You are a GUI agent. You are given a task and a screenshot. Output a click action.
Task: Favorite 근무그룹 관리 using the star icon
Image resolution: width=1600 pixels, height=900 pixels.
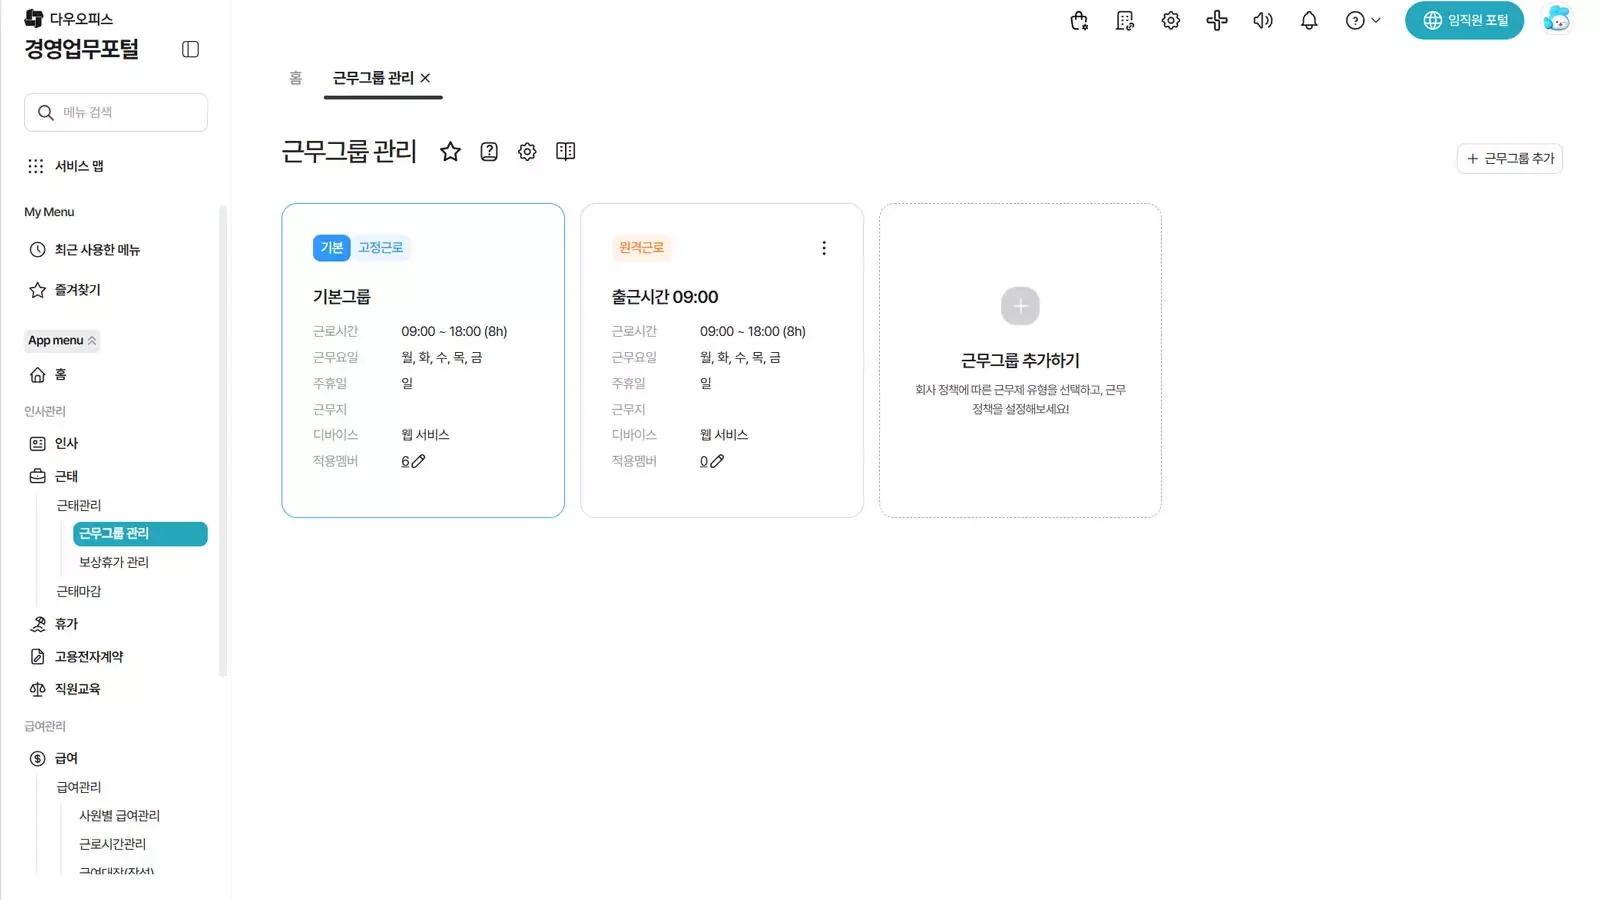click(x=450, y=152)
